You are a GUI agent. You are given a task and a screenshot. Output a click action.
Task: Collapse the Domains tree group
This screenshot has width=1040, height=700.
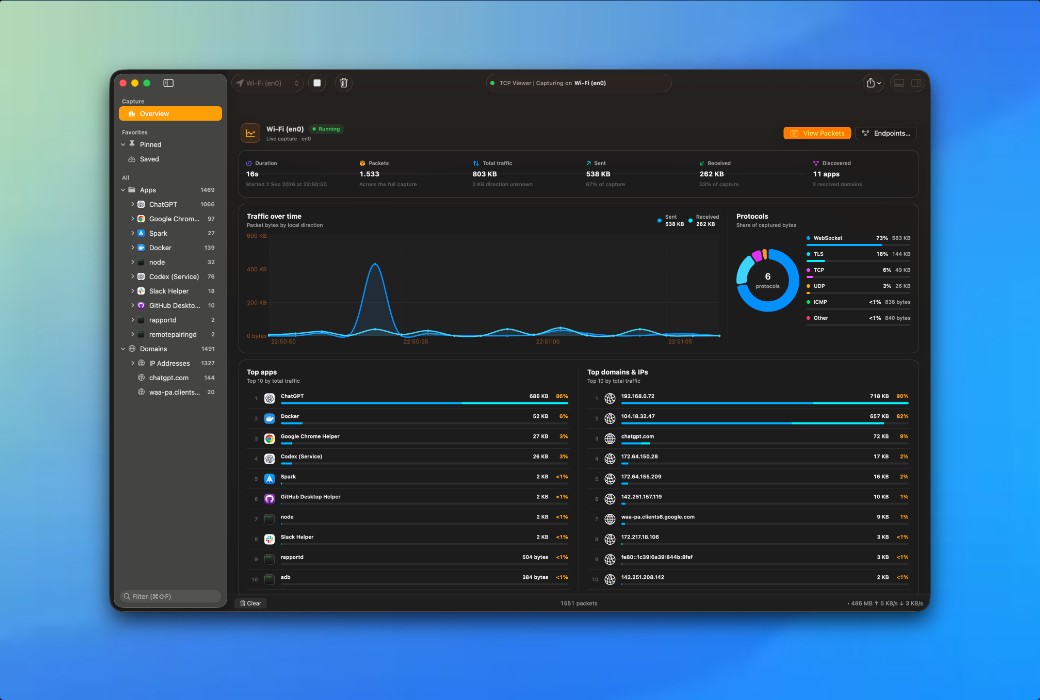123,349
